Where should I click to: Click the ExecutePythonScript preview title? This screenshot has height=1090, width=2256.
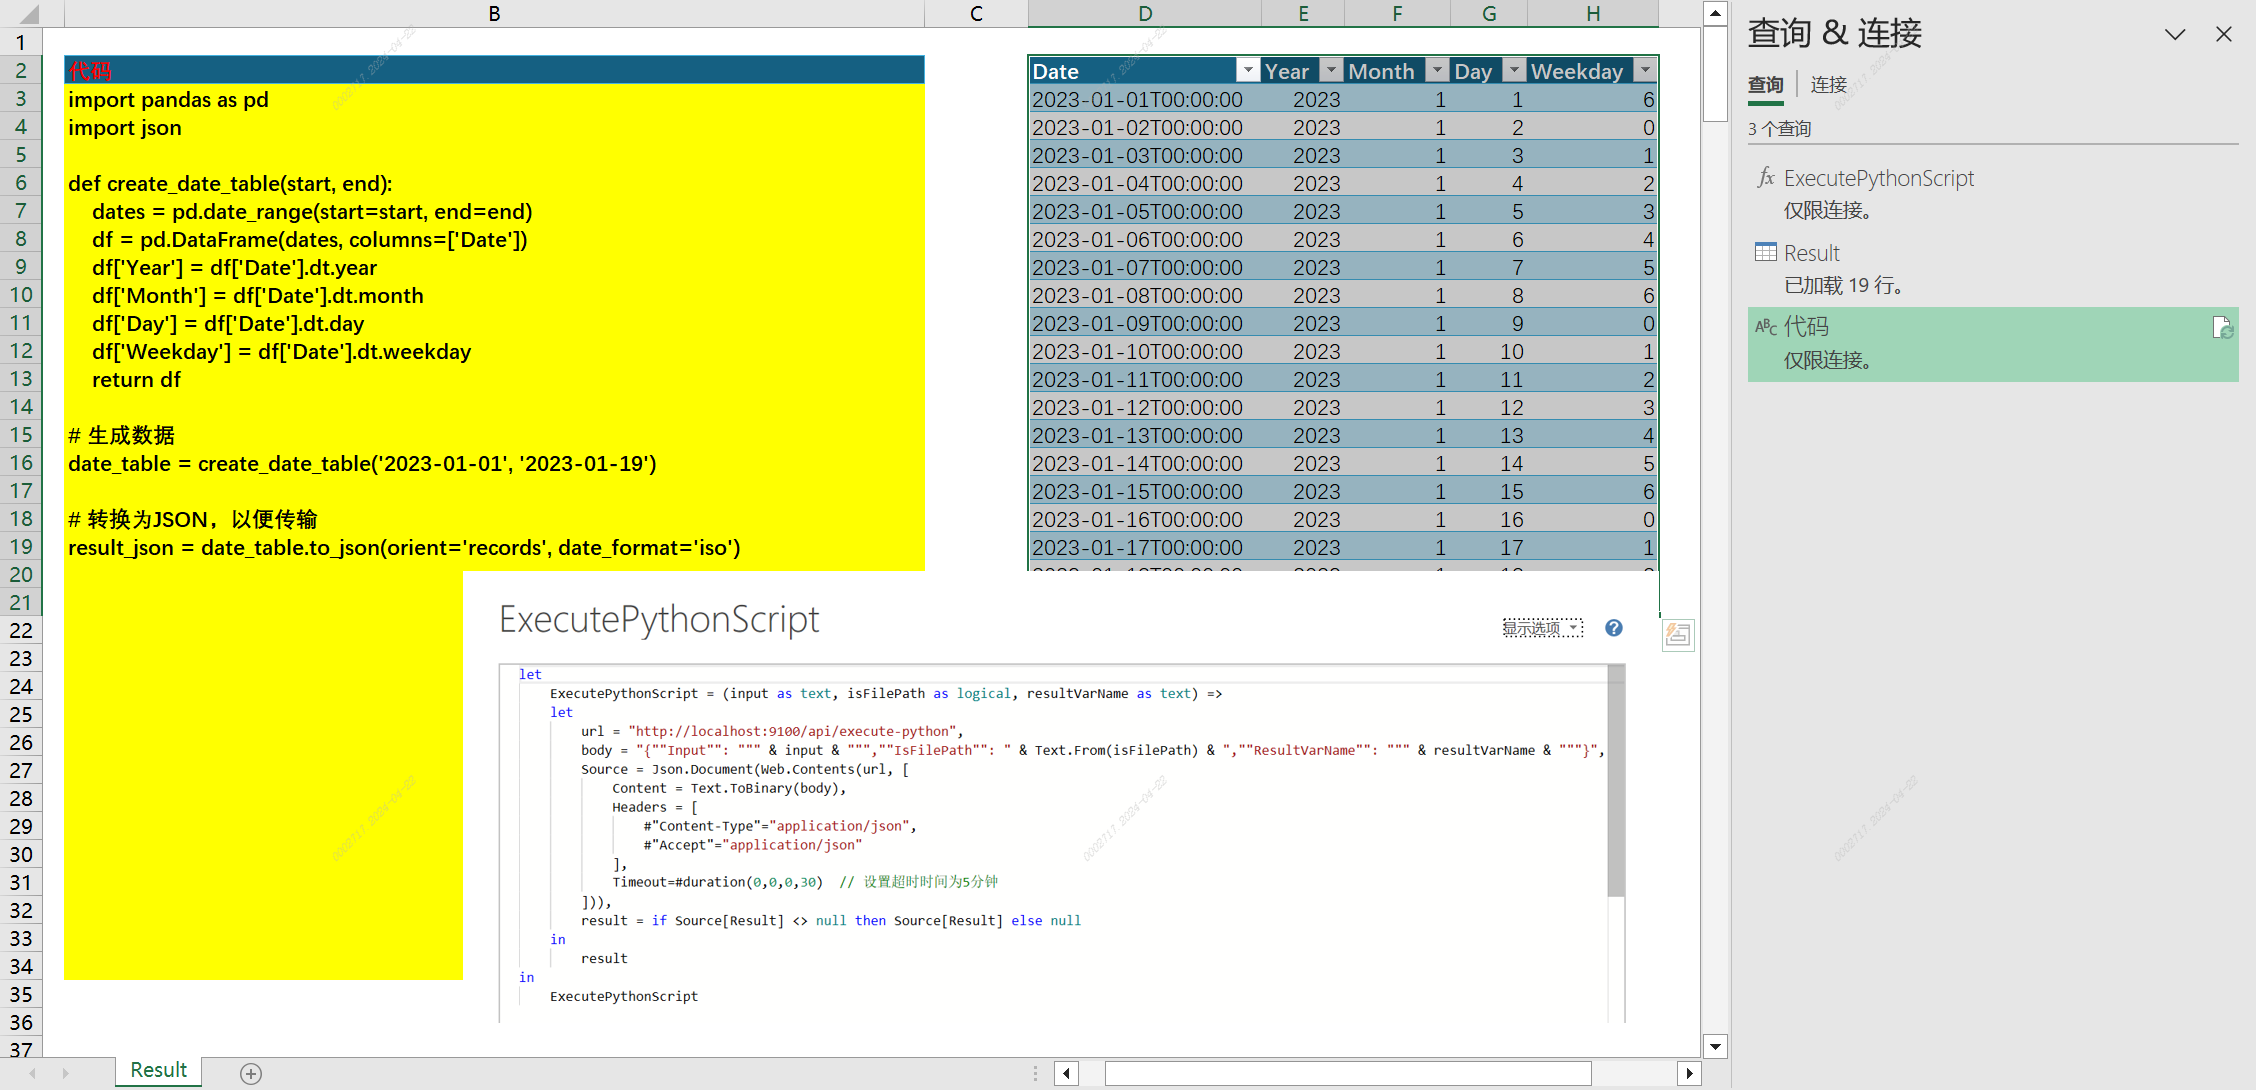click(x=659, y=620)
